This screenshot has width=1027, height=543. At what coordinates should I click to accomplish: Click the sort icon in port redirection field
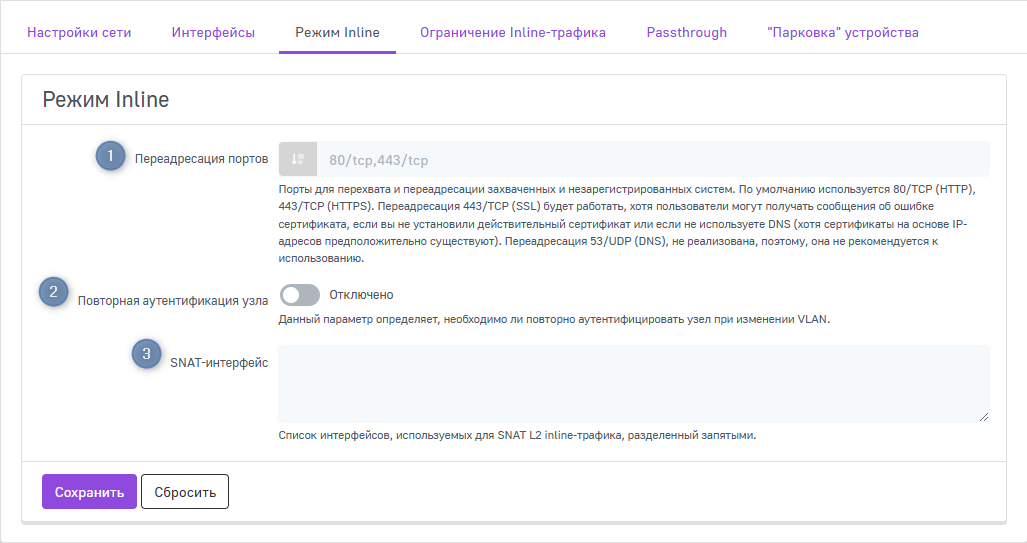click(x=297, y=159)
